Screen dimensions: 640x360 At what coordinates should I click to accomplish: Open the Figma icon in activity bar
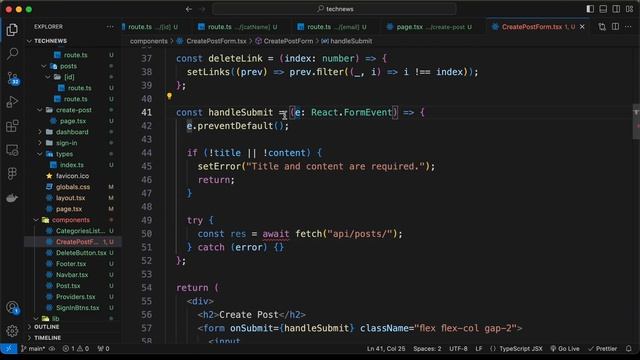coord(12,174)
